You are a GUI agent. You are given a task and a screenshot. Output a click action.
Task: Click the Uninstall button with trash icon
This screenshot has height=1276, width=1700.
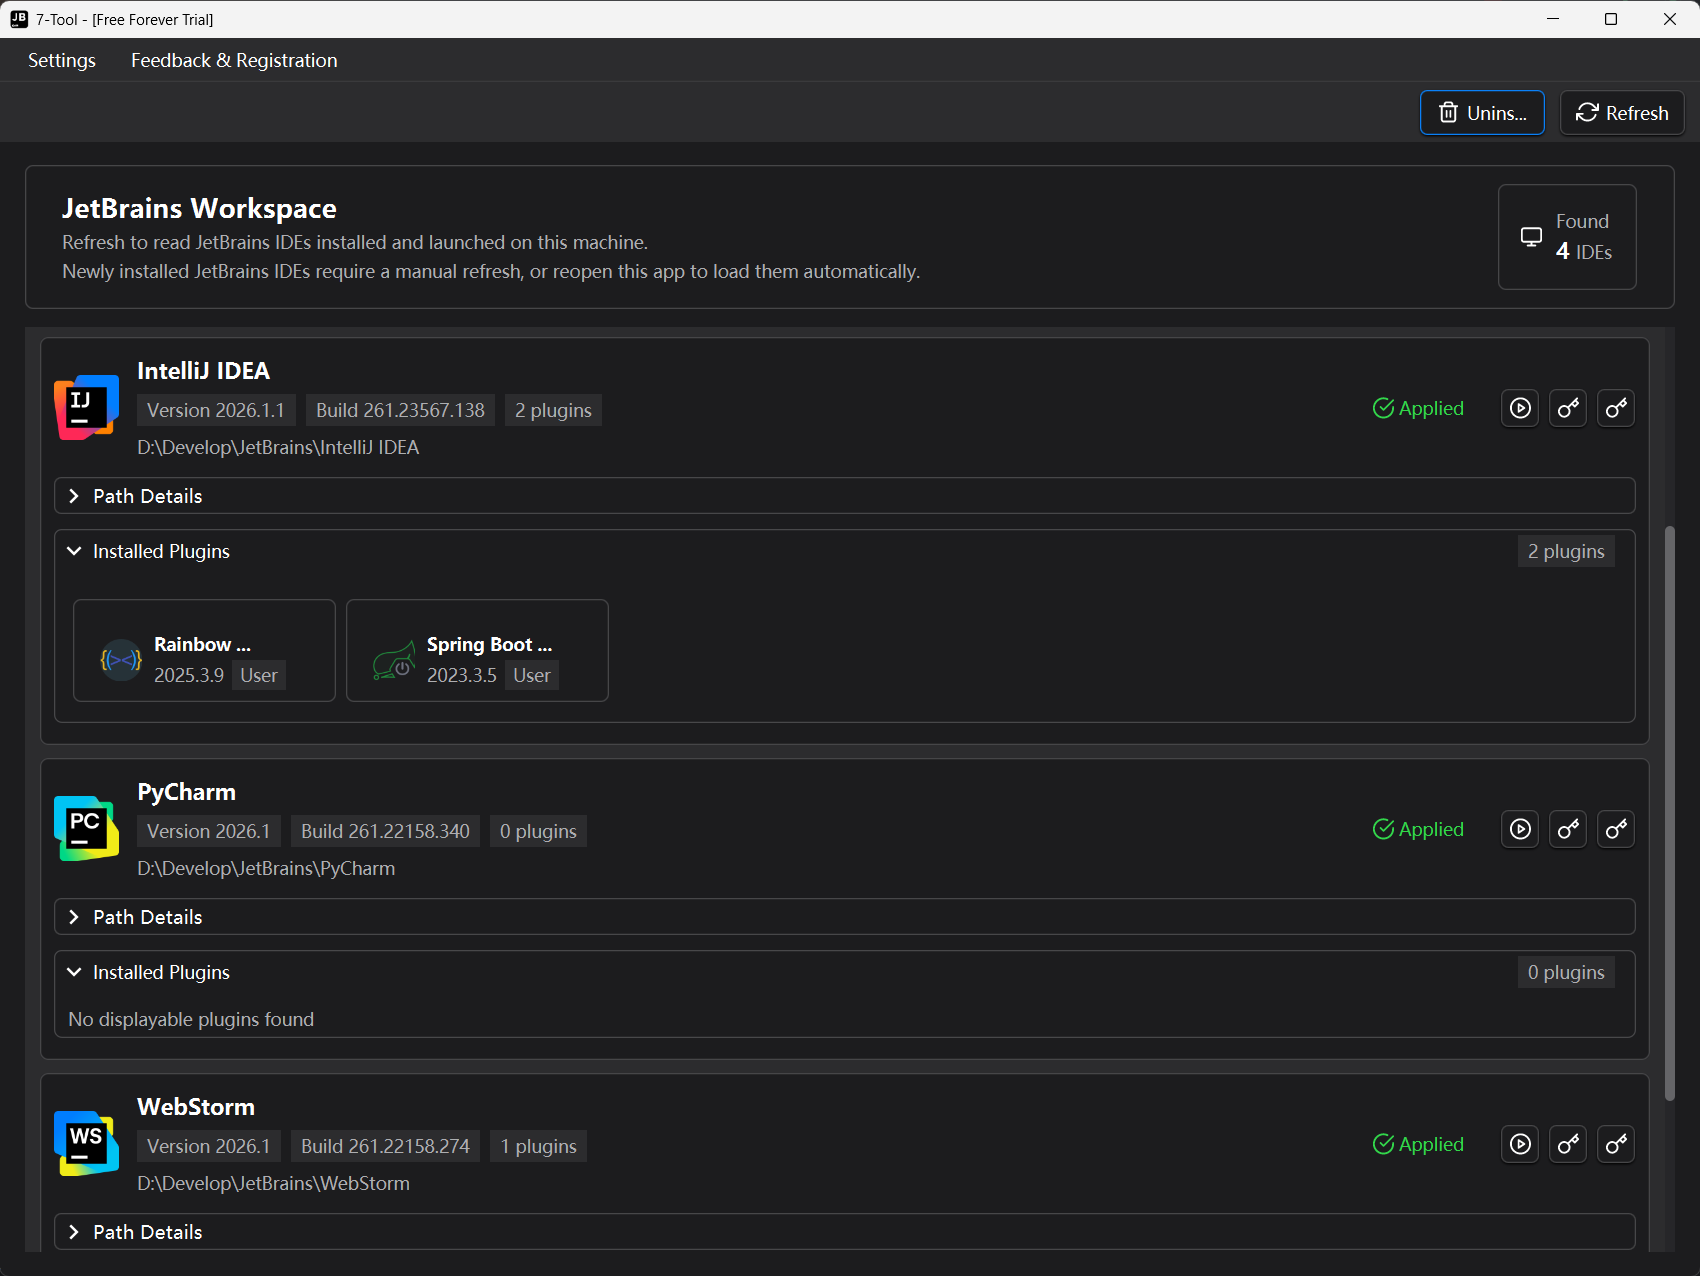point(1482,113)
